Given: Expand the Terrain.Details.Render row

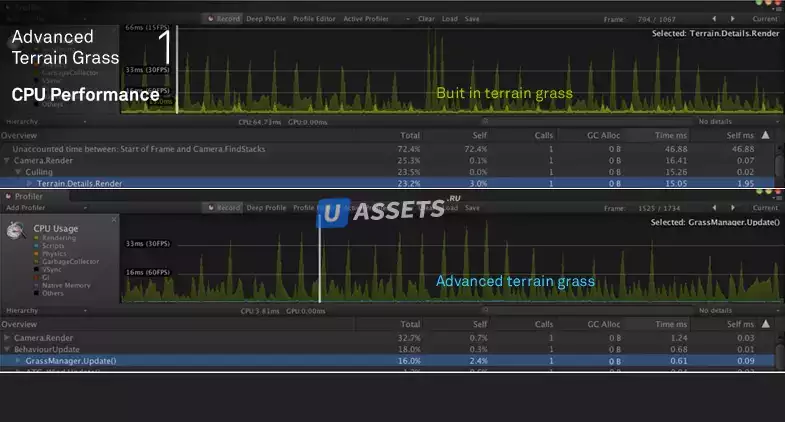Looking at the screenshot, I should [30, 183].
